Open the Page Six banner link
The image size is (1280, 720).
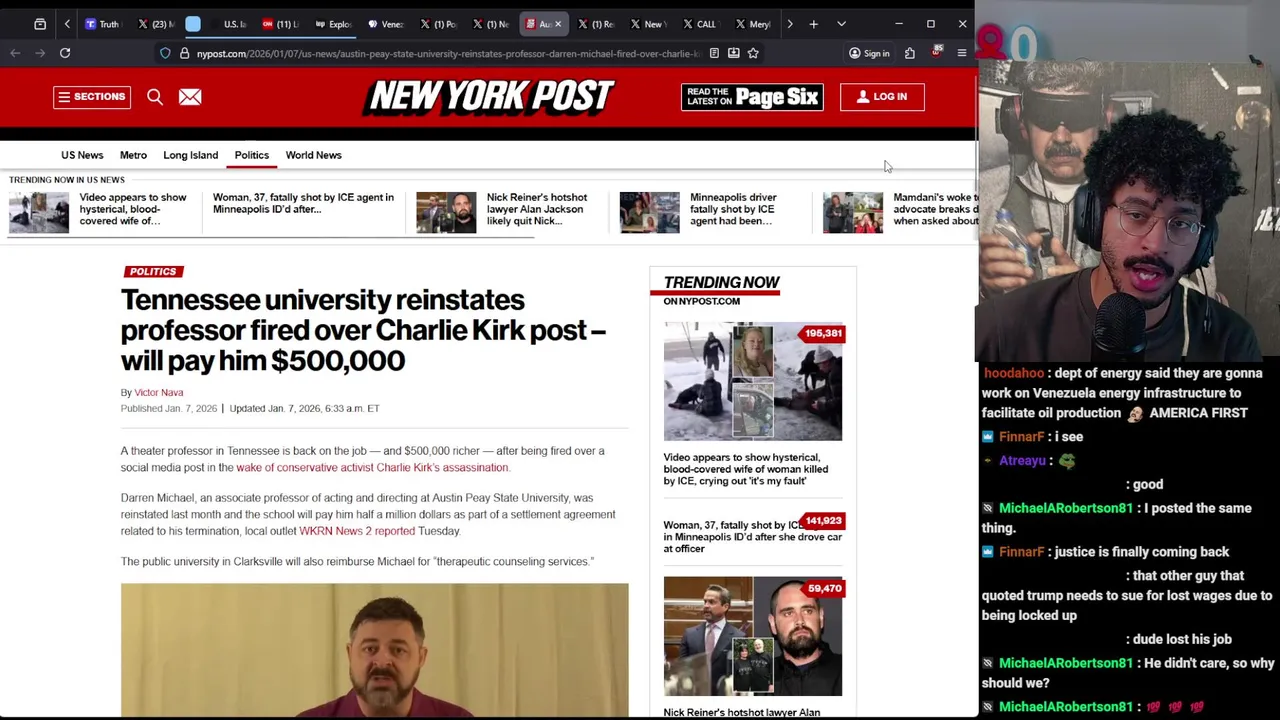pyautogui.click(x=752, y=97)
